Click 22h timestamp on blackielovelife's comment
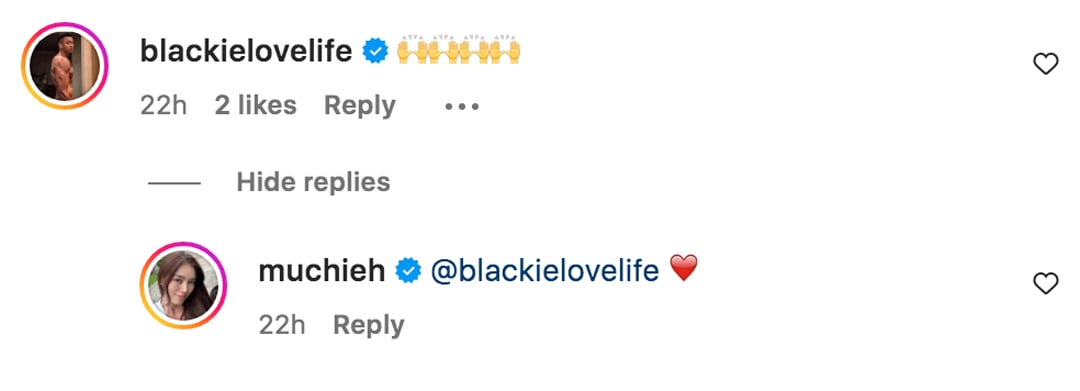This screenshot has height=391, width=1080. tap(164, 106)
